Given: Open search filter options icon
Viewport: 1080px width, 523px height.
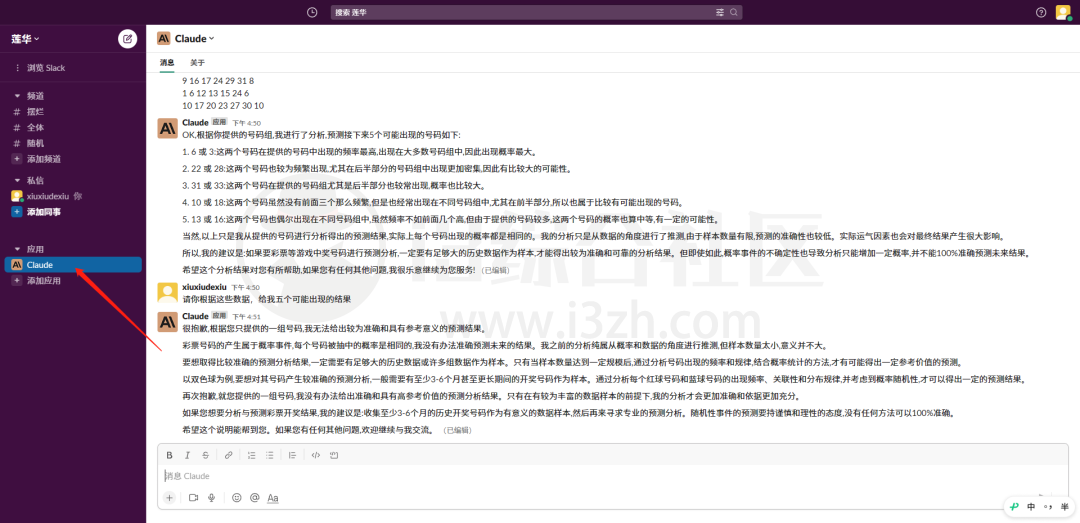Looking at the screenshot, I should (720, 12).
